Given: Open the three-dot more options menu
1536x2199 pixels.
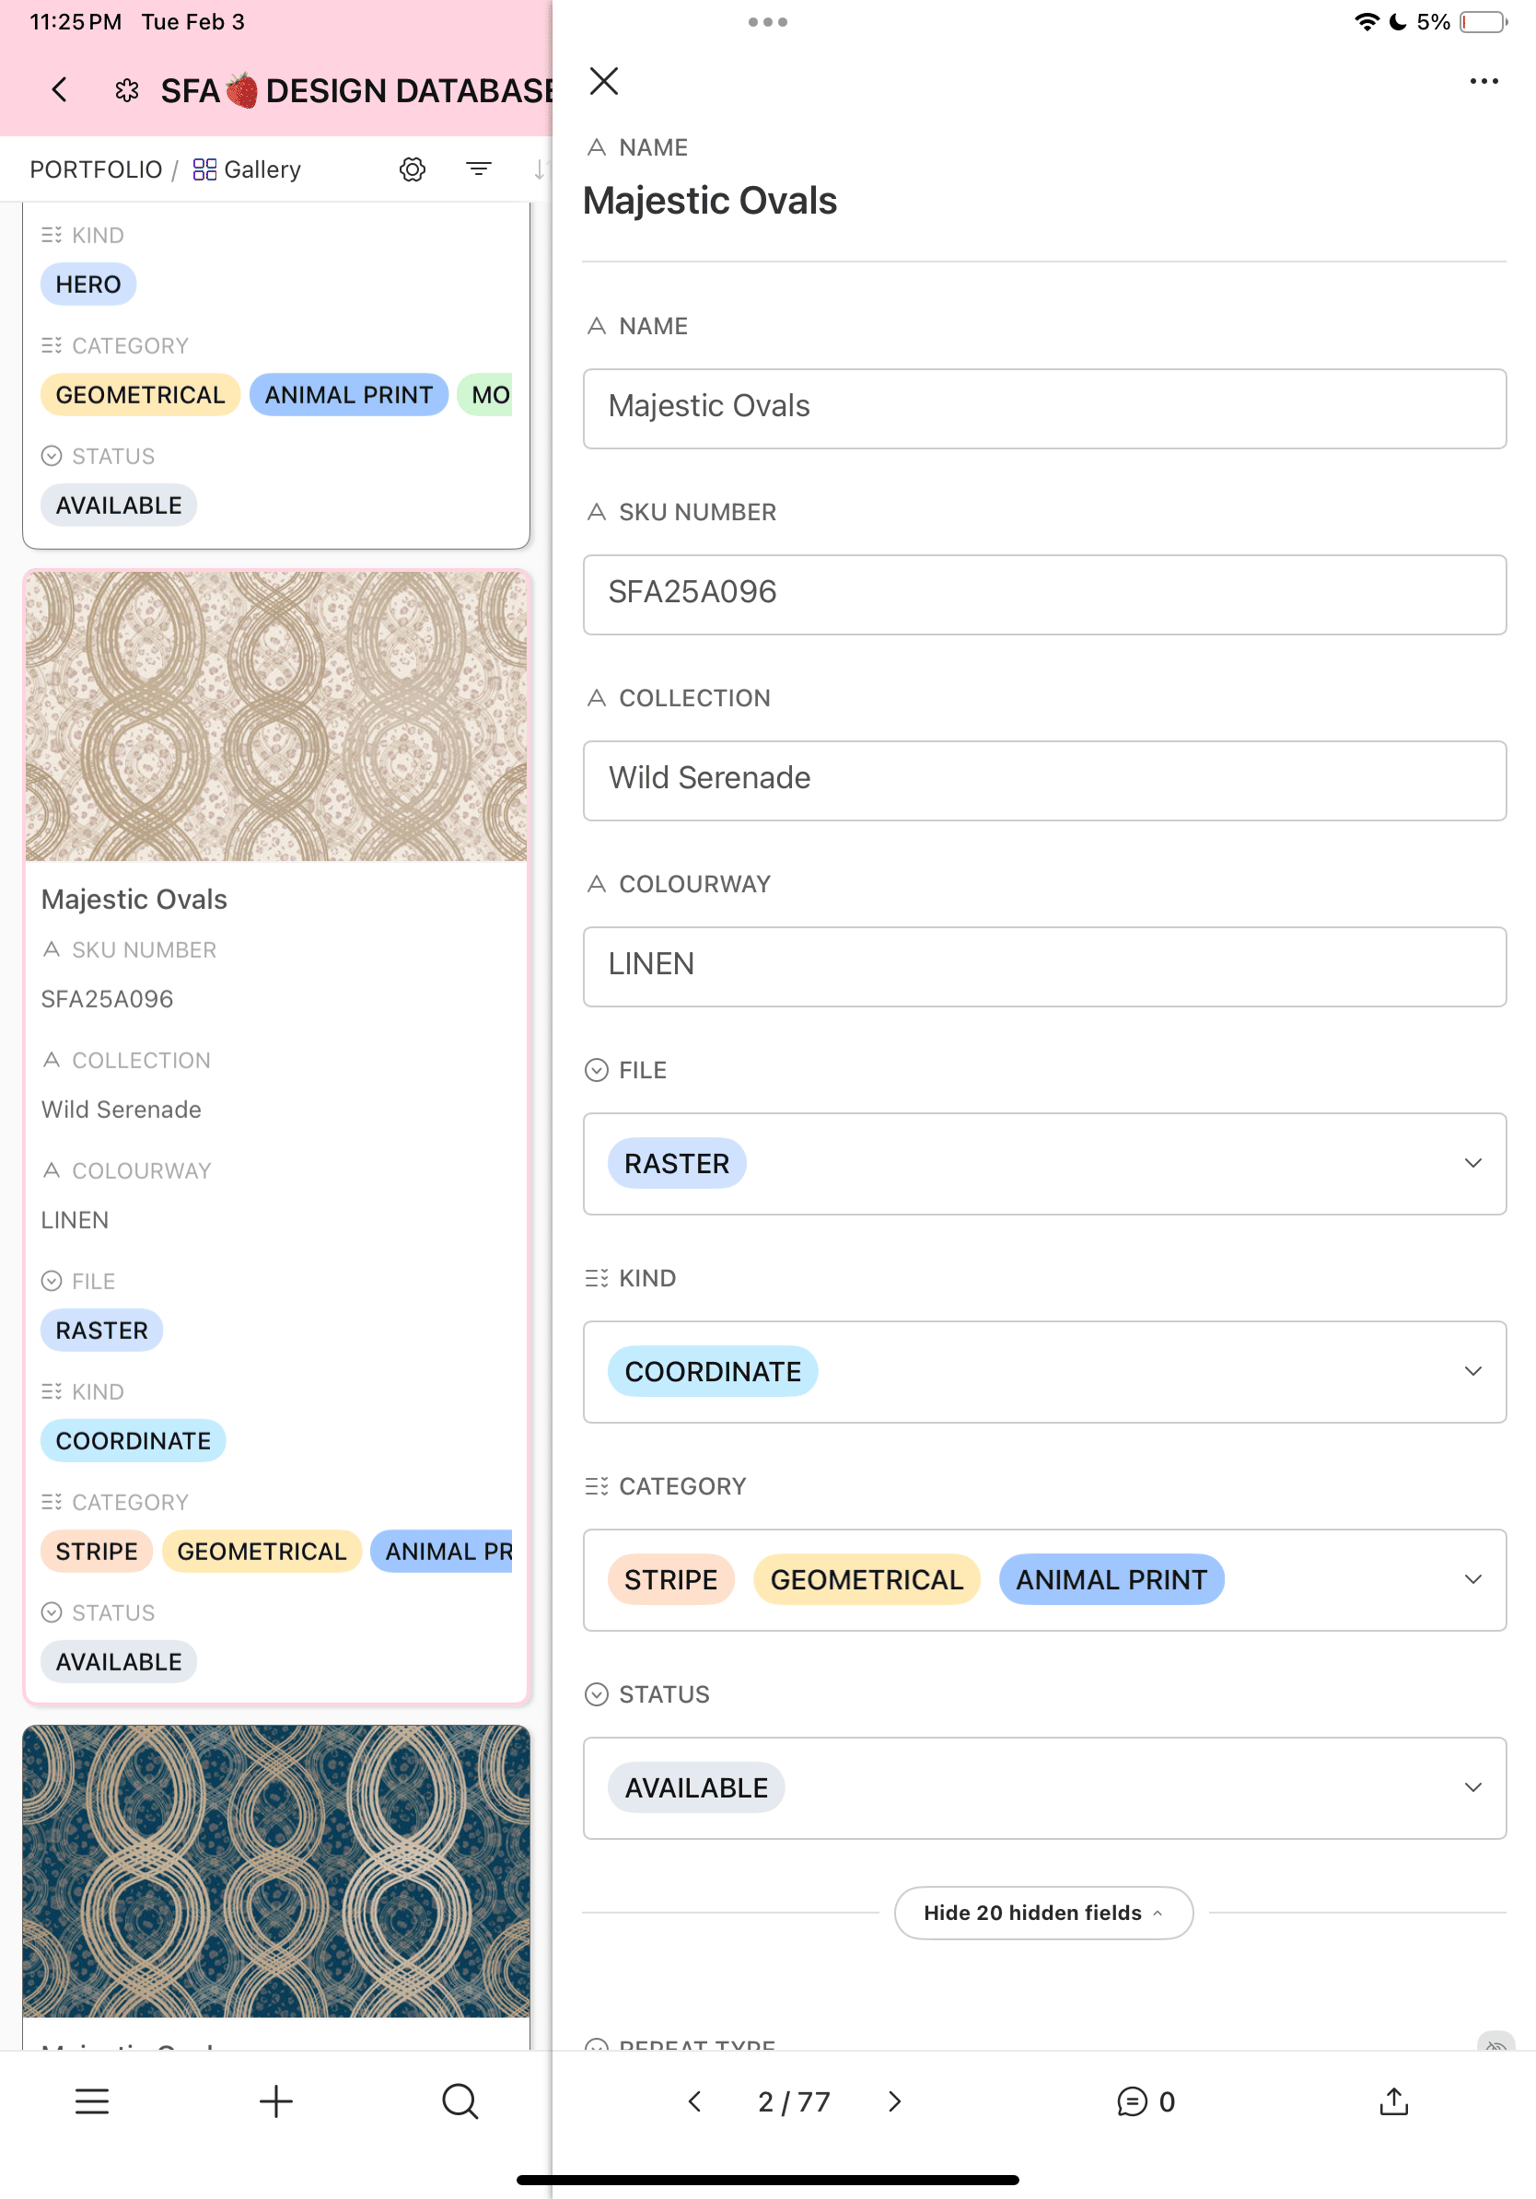Looking at the screenshot, I should [1484, 81].
